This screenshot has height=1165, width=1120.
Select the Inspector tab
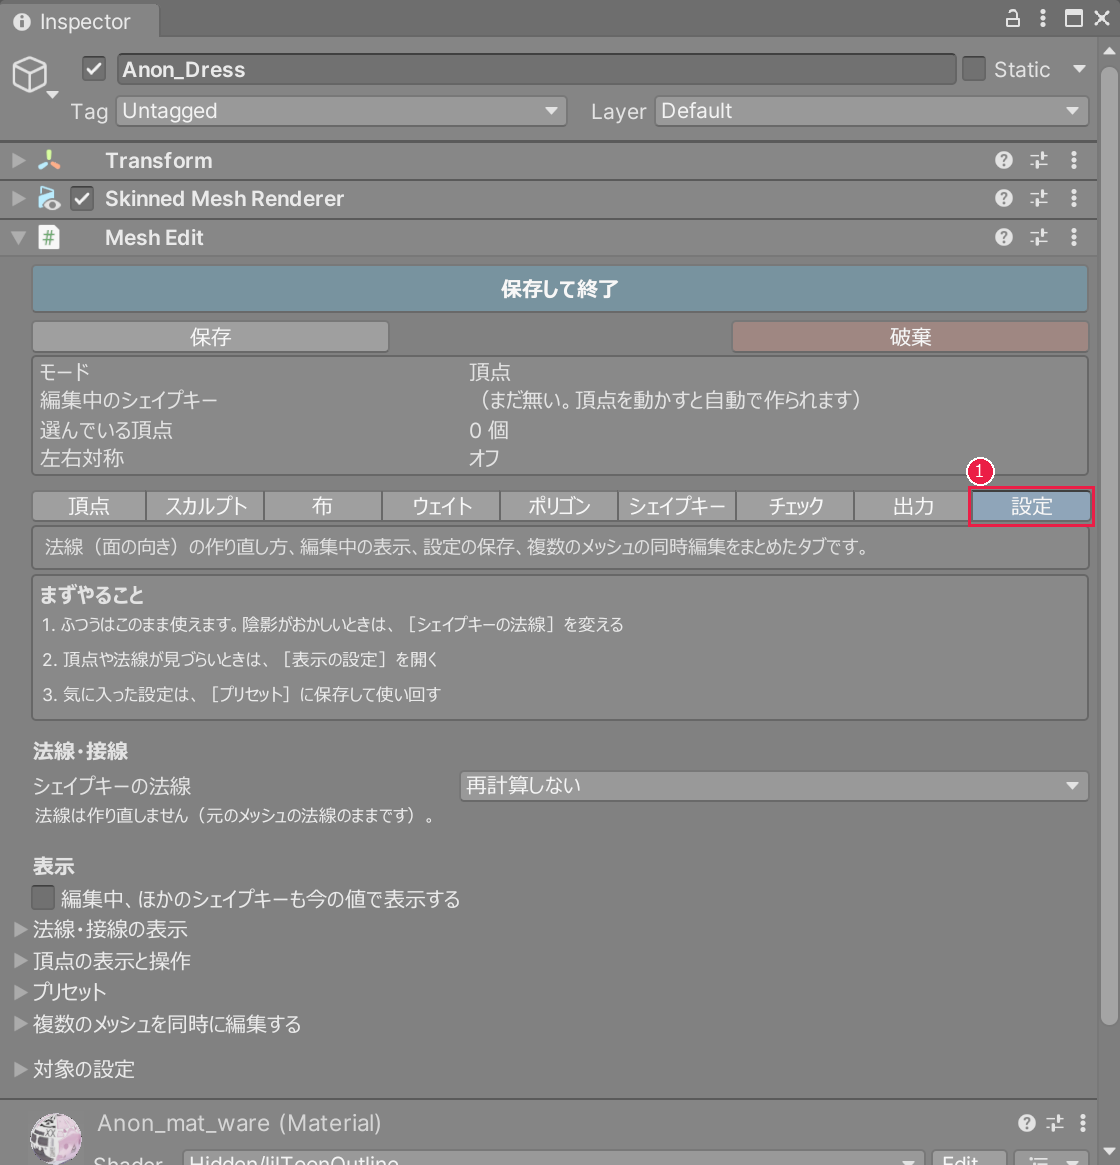pos(79,21)
